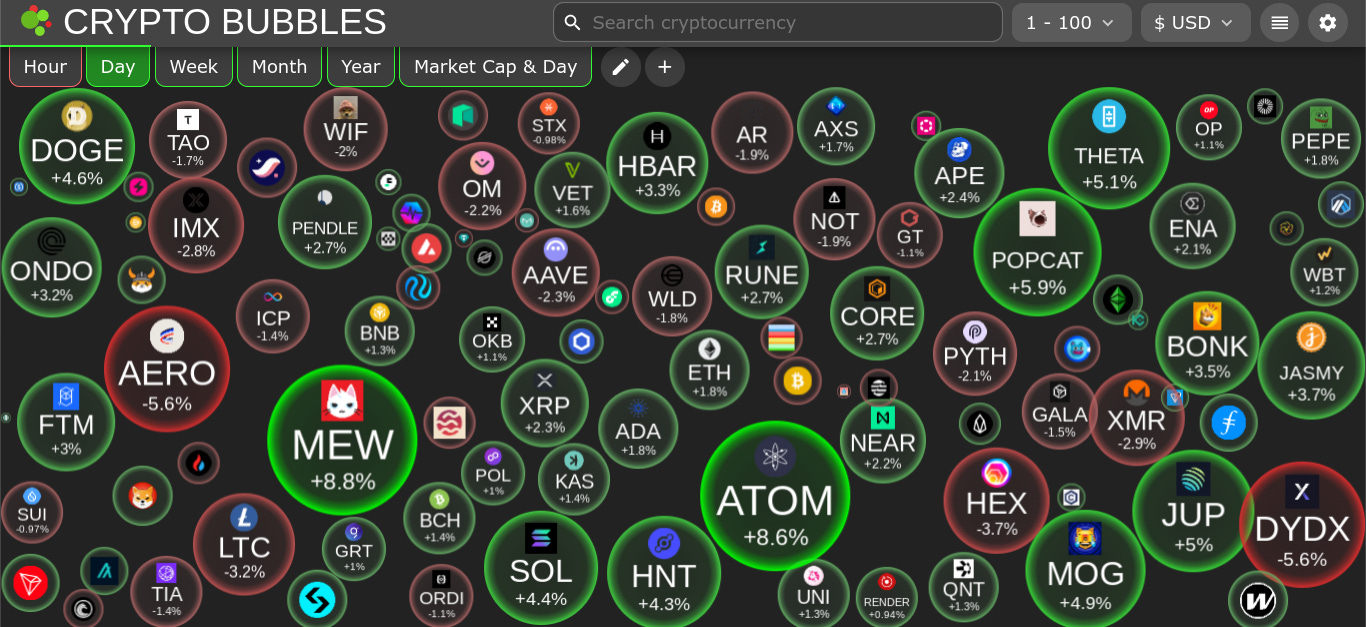Open the $ USD currency dropdown
Screen dimensions: 1366x627
point(1196,22)
